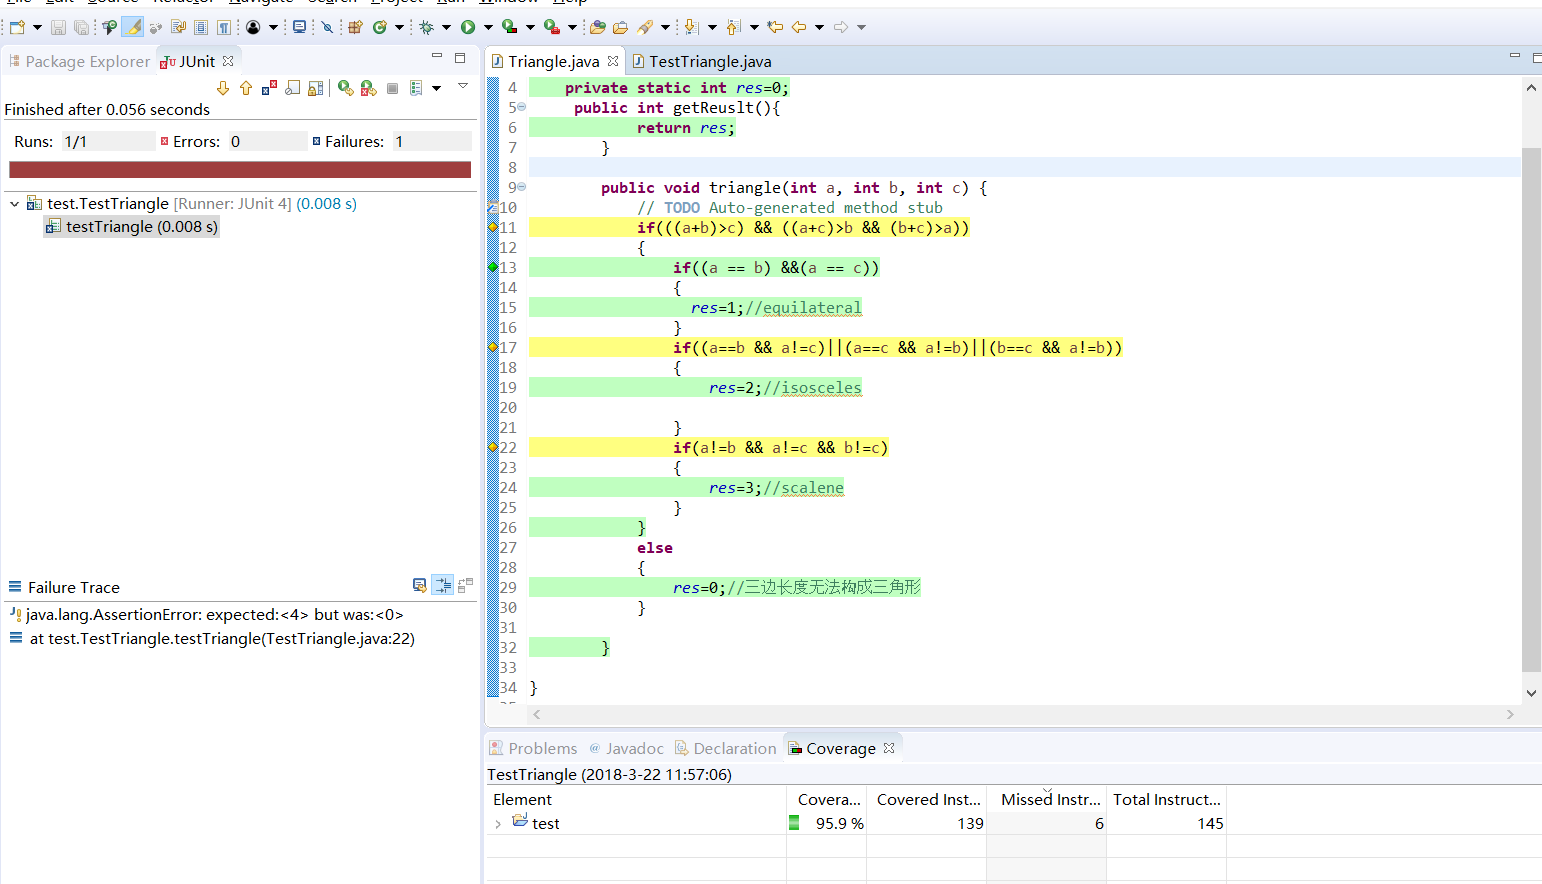This screenshot has height=884, width=1542.
Task: Click the Debug bug icon
Action: point(427,27)
